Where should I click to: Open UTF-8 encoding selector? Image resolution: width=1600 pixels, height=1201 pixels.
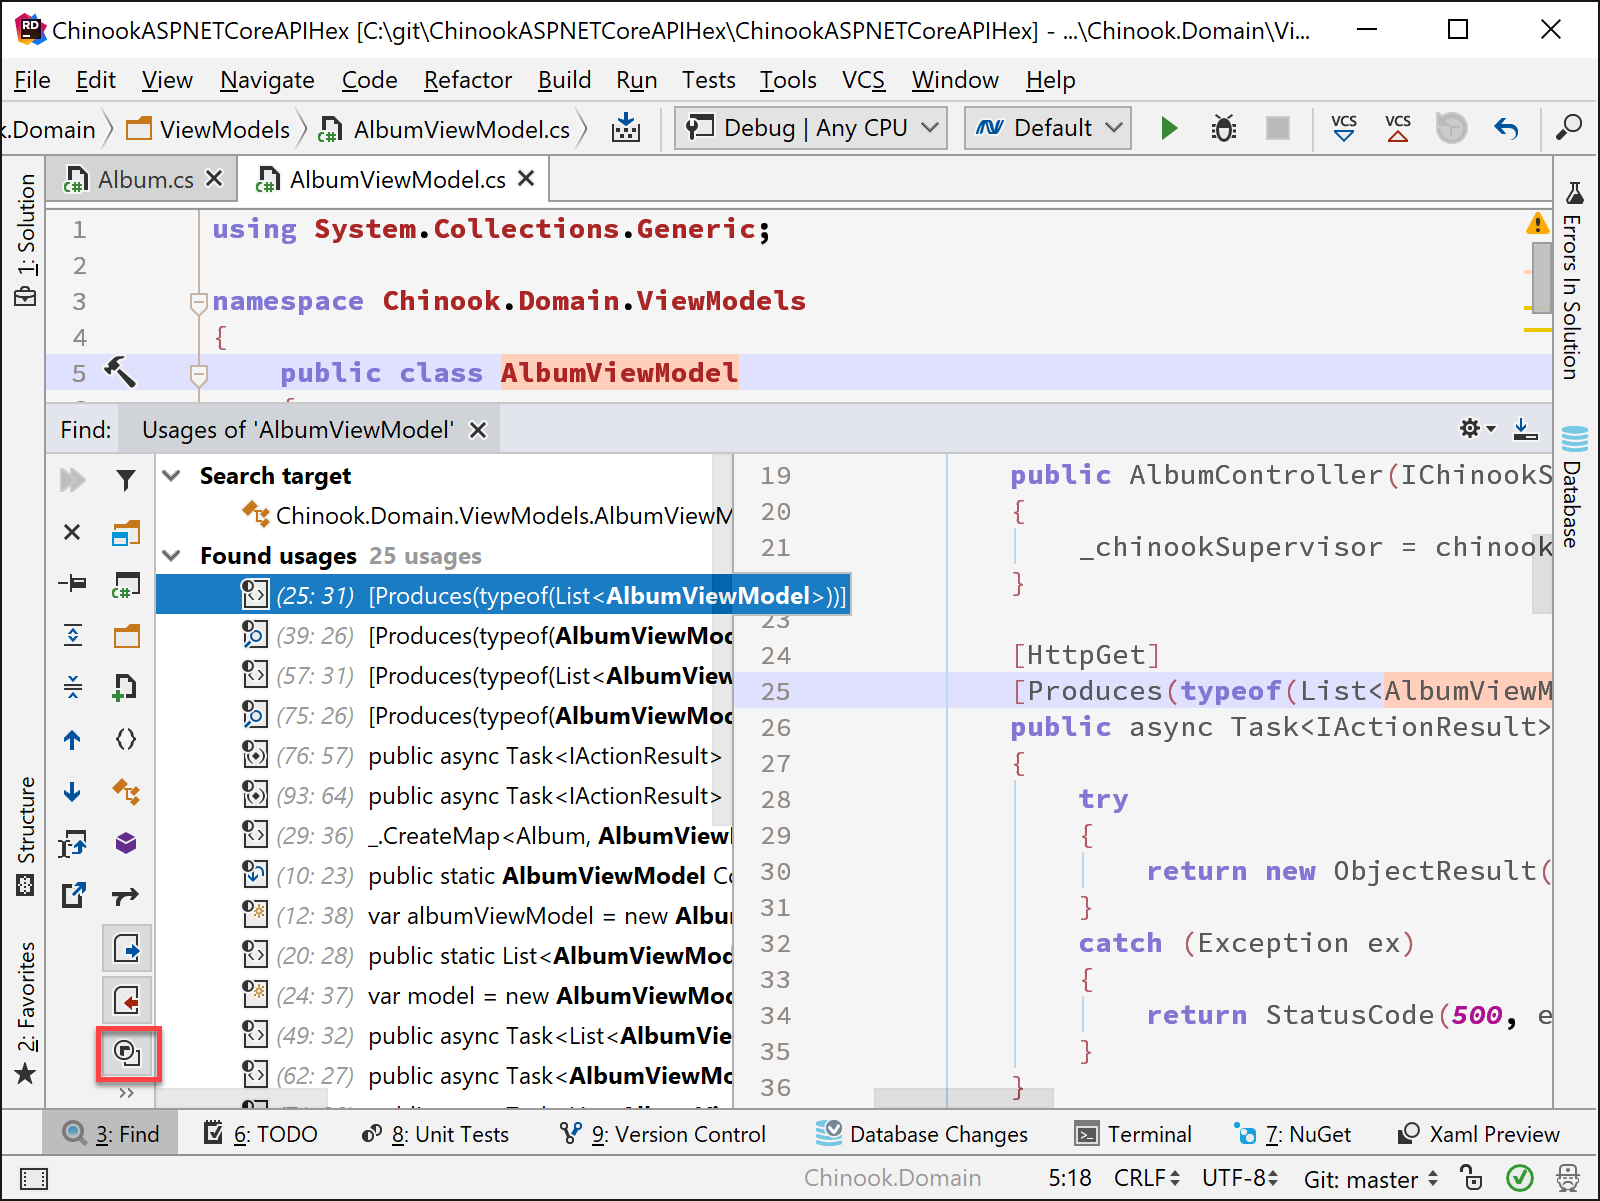[x=1240, y=1178]
